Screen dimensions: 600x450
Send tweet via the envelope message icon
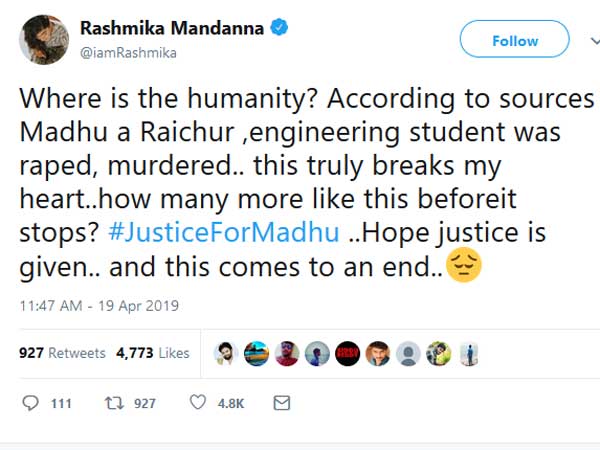pyautogui.click(x=282, y=403)
